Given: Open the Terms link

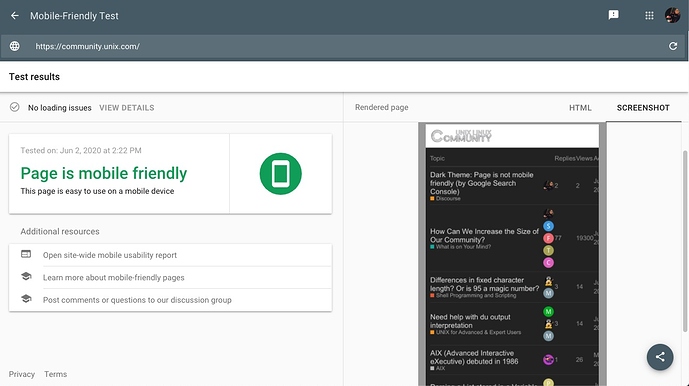Looking at the screenshot, I should click(x=55, y=374).
